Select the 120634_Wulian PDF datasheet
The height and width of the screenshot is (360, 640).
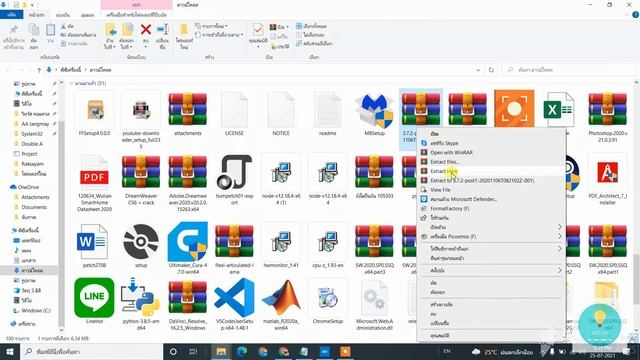pos(94,183)
